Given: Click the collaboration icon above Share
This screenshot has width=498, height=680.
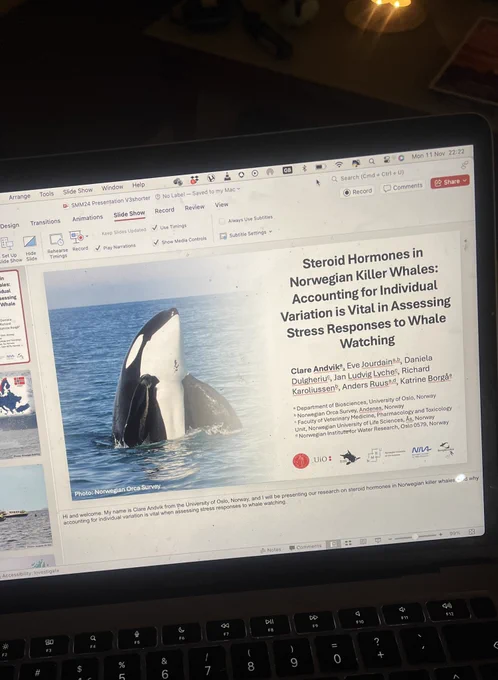Looking at the screenshot, I should [x=464, y=165].
